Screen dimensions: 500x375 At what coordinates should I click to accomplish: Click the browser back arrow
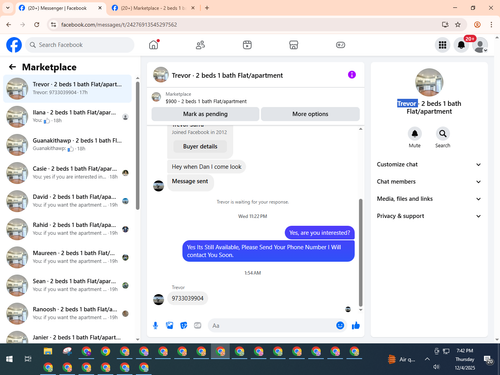9,24
